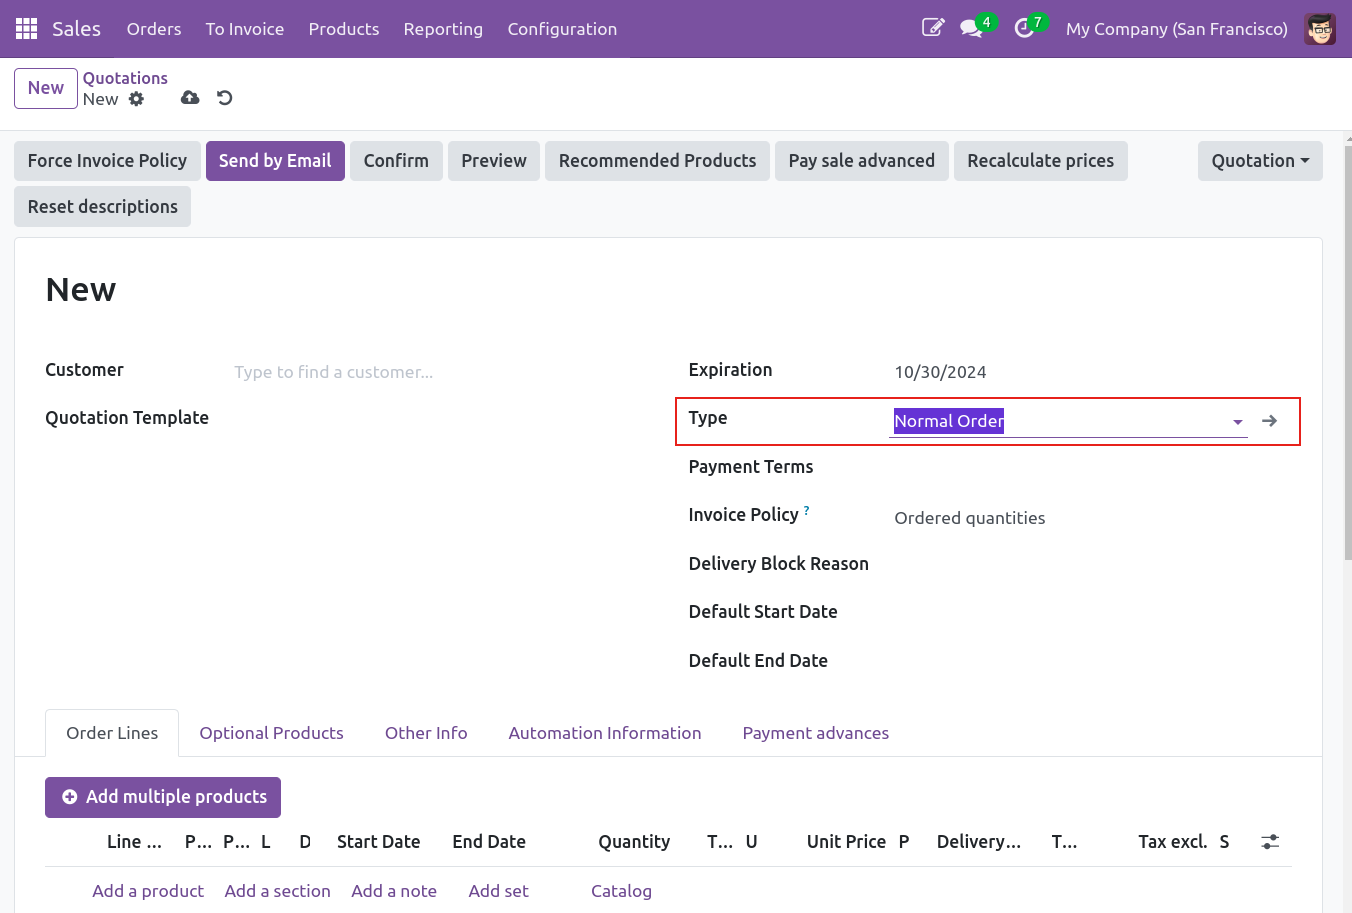Viewport: 1352px width, 913px height.
Task: Click the Preview button
Action: (494, 161)
